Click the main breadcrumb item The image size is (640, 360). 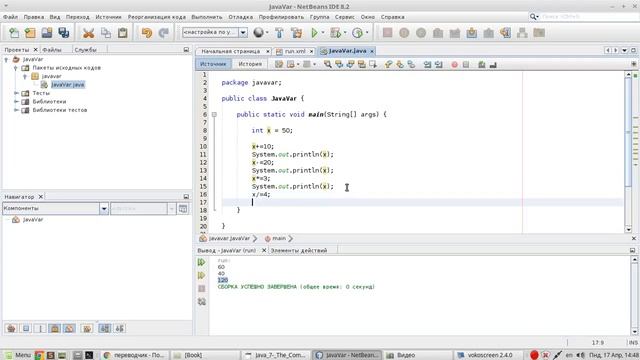[279, 238]
